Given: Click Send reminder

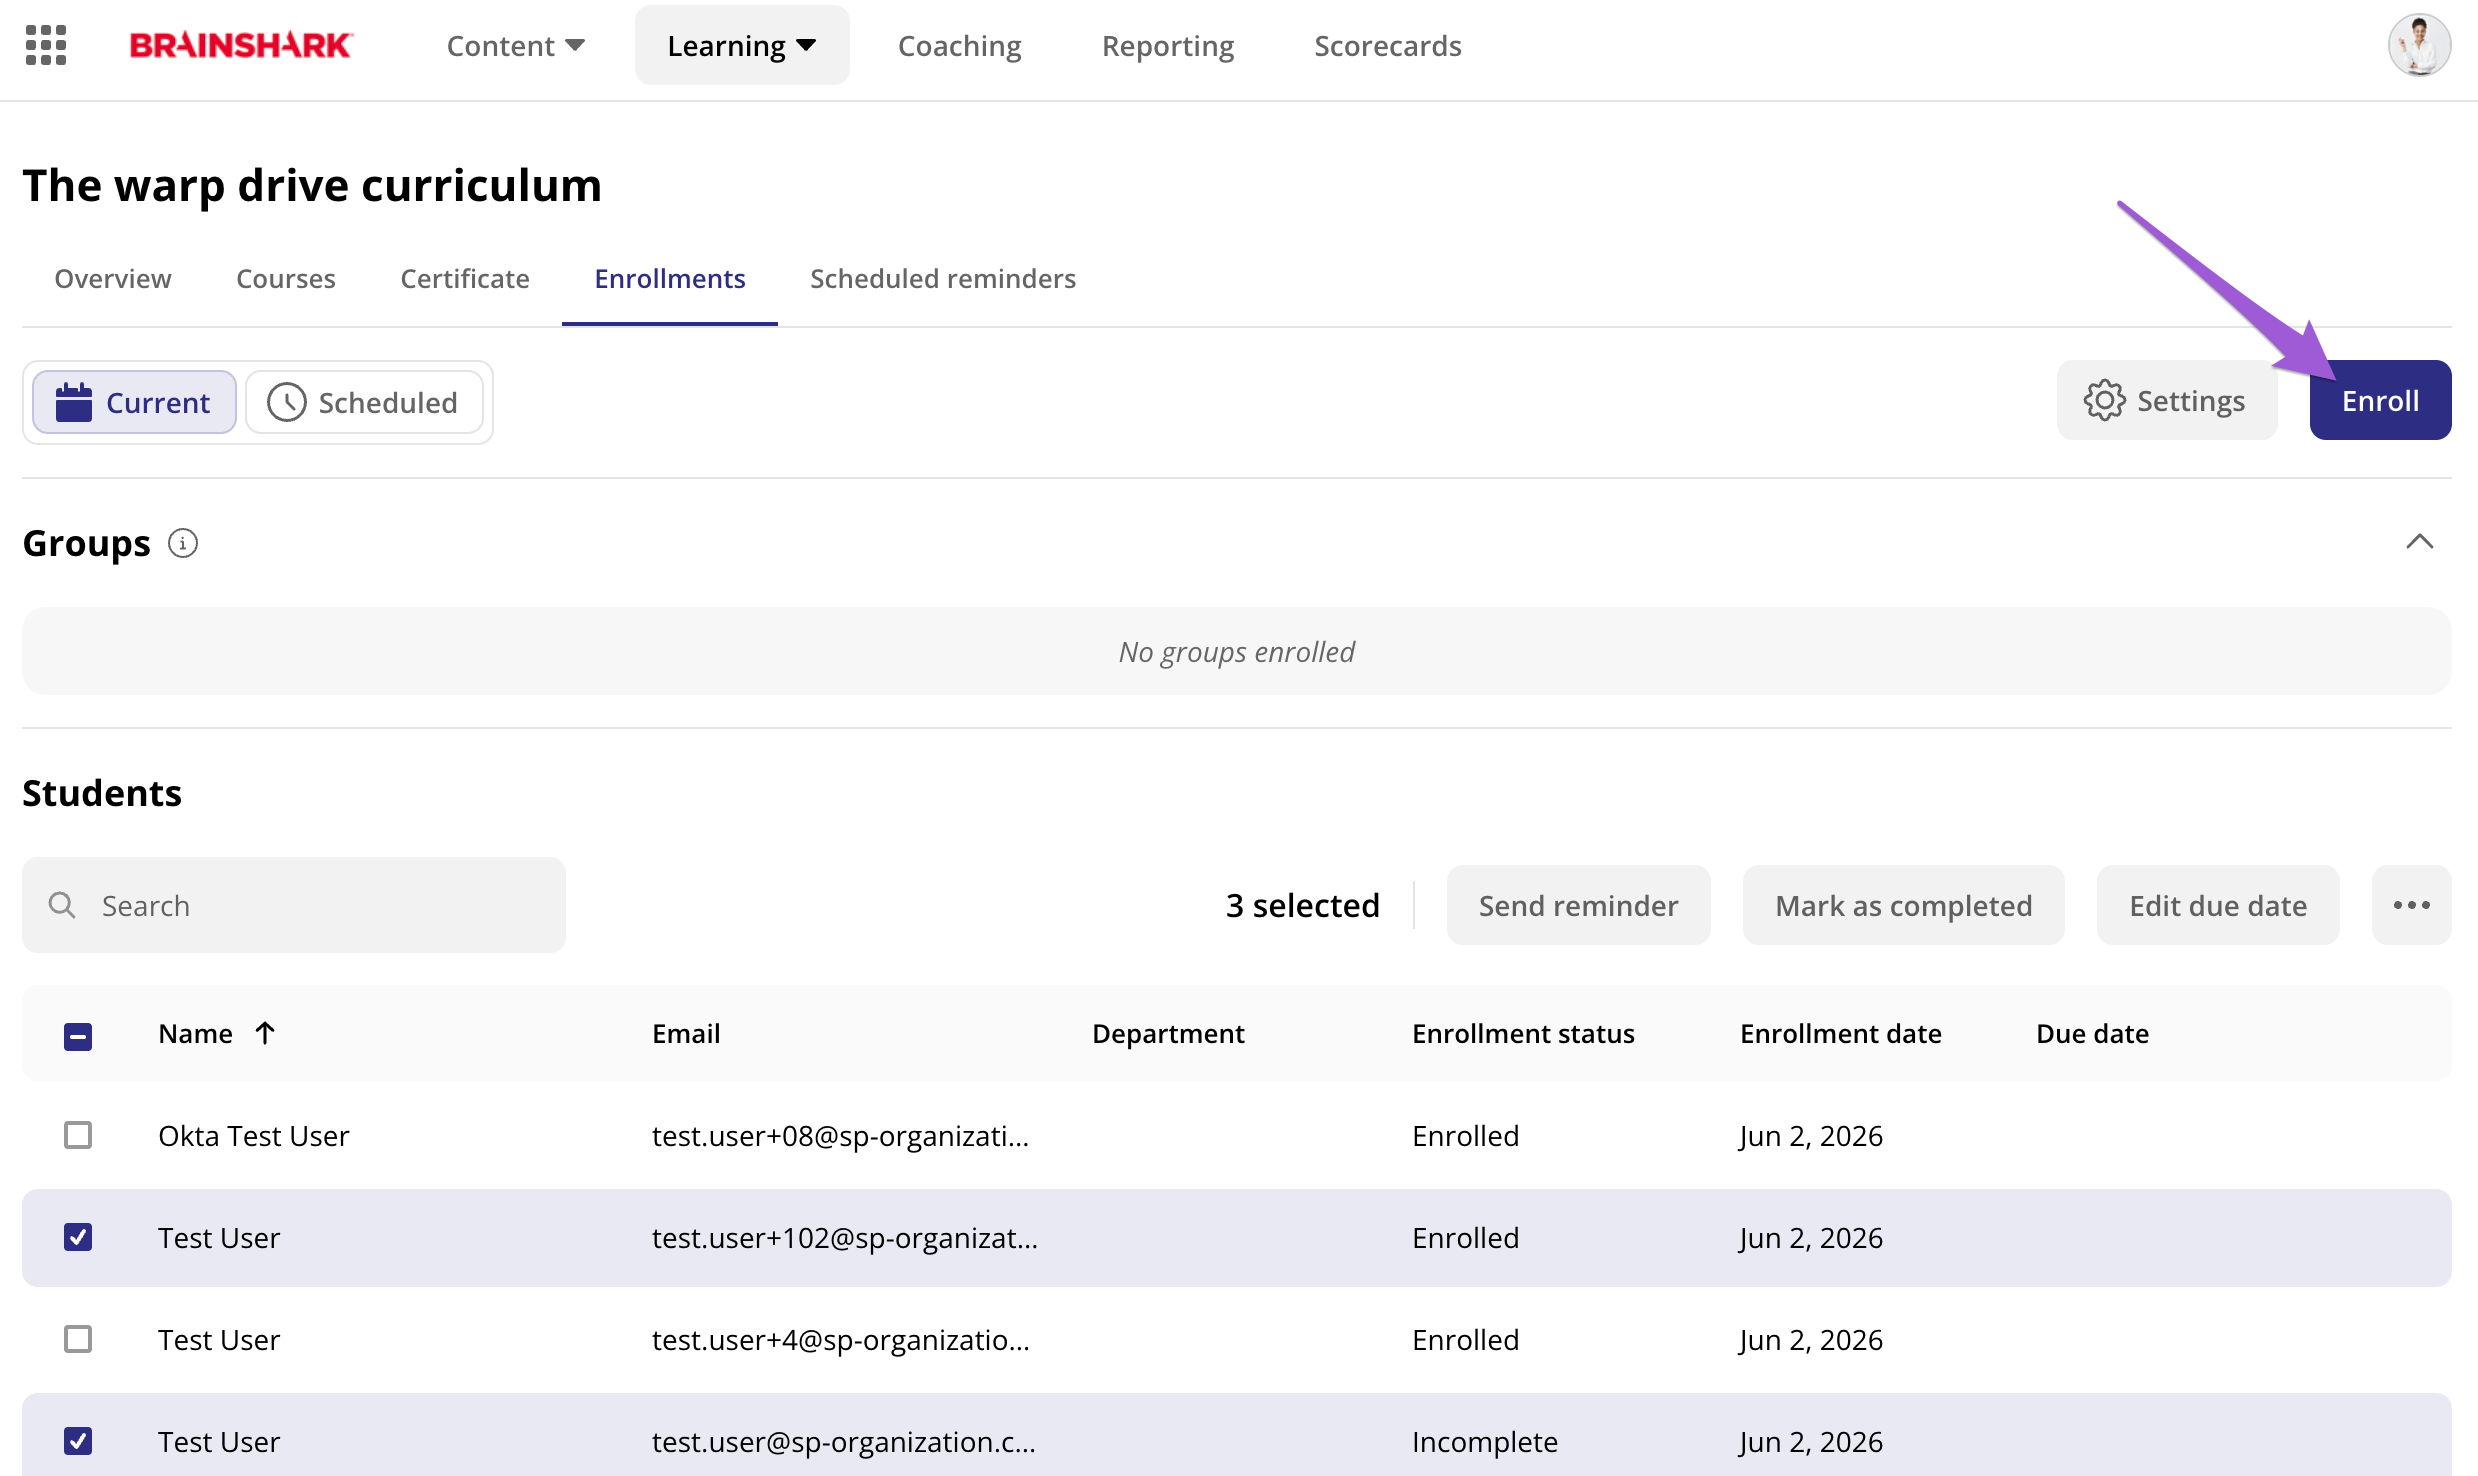Looking at the screenshot, I should pyautogui.click(x=1578, y=905).
